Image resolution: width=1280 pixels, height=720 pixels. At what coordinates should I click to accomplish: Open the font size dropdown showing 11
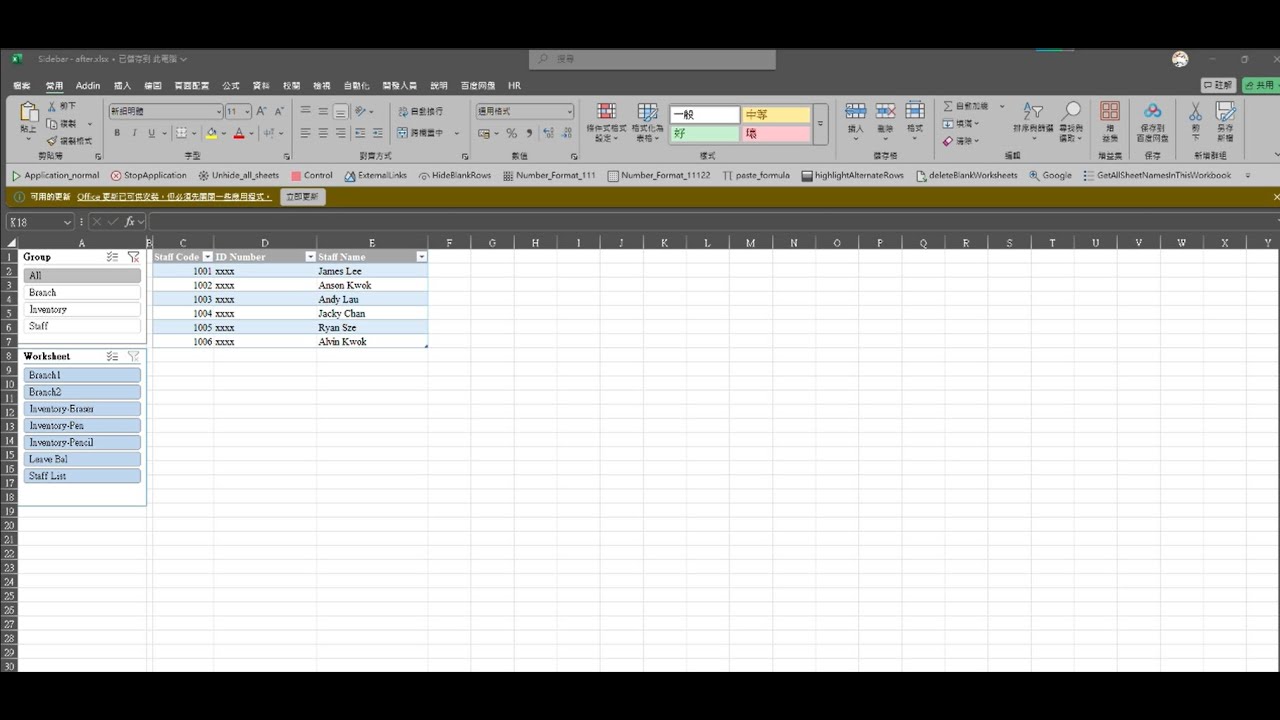coord(247,111)
